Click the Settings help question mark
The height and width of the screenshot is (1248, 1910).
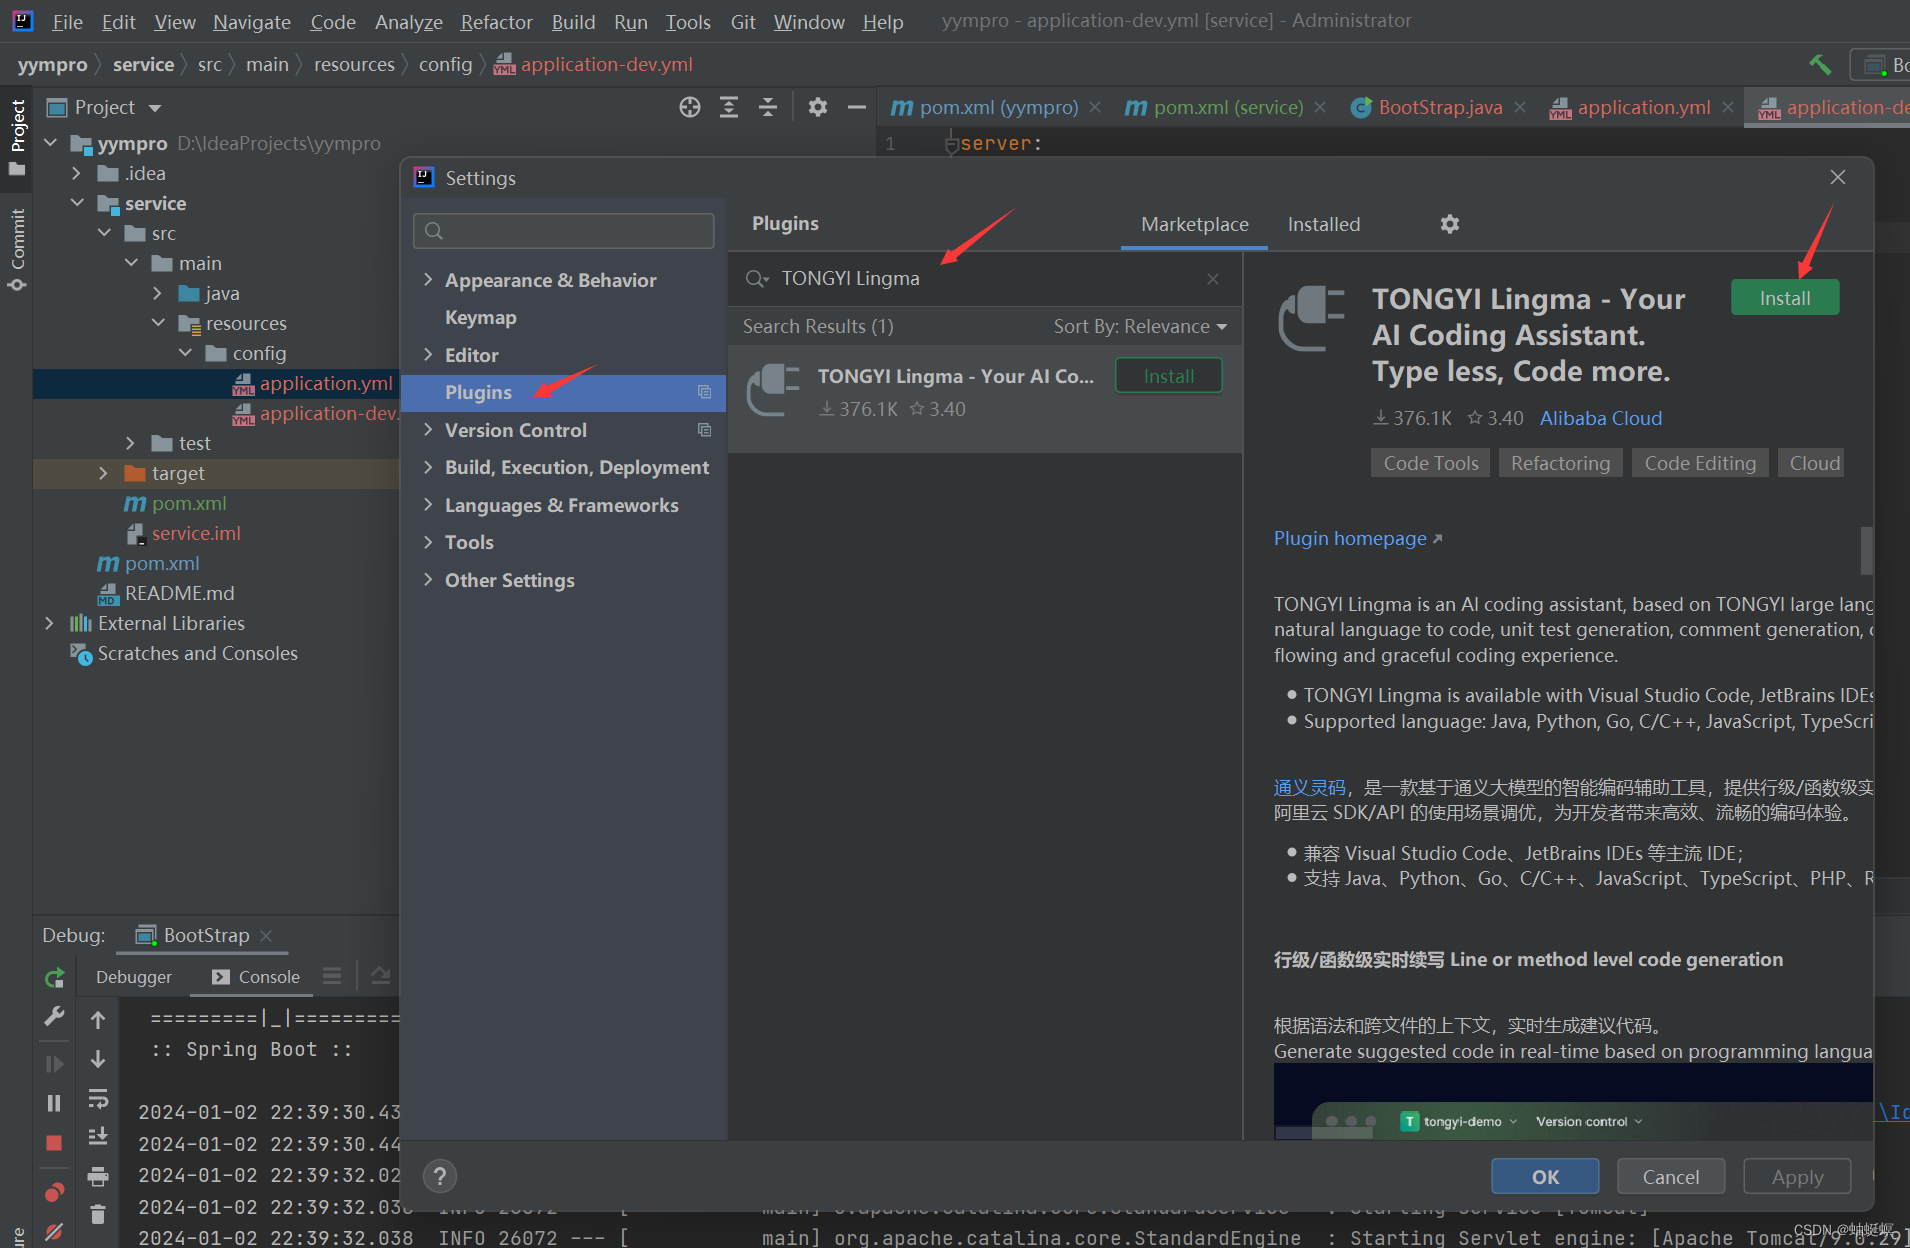(440, 1176)
